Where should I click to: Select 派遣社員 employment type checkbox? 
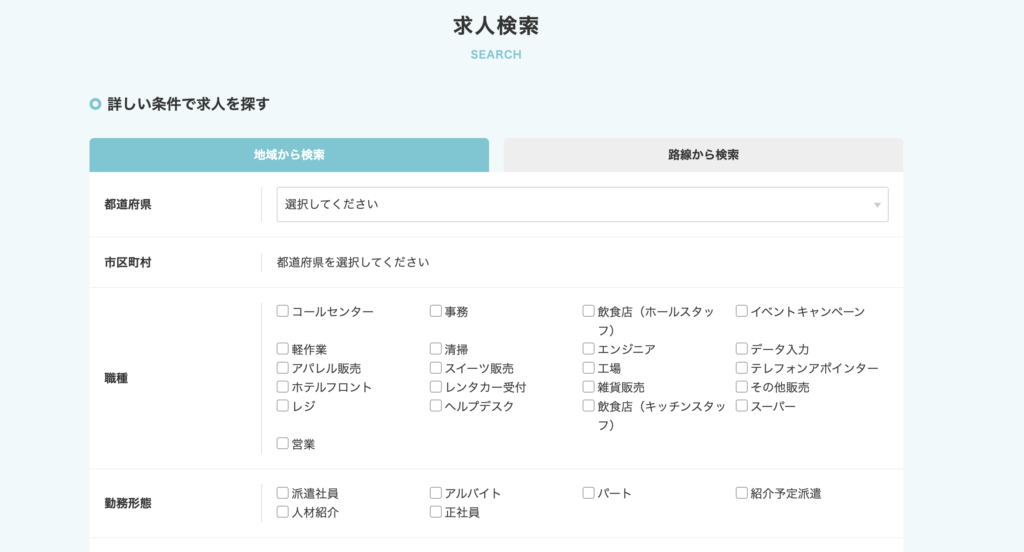click(283, 493)
